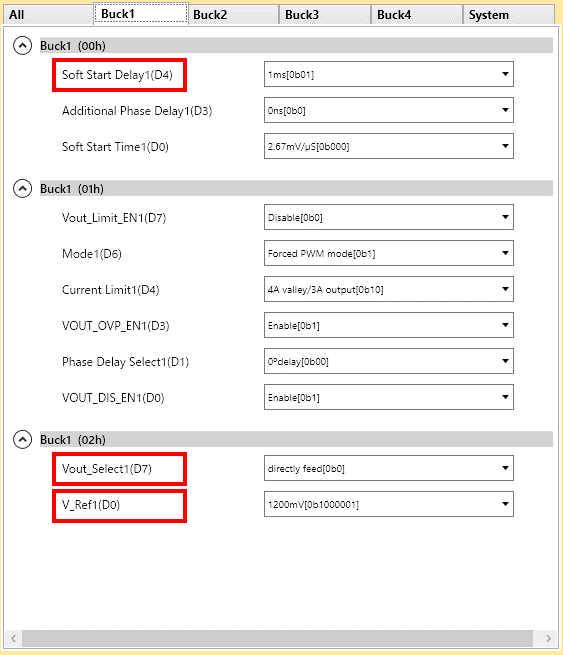
Task: Click the horizontal scrollbar right arrow
Action: coord(548,638)
